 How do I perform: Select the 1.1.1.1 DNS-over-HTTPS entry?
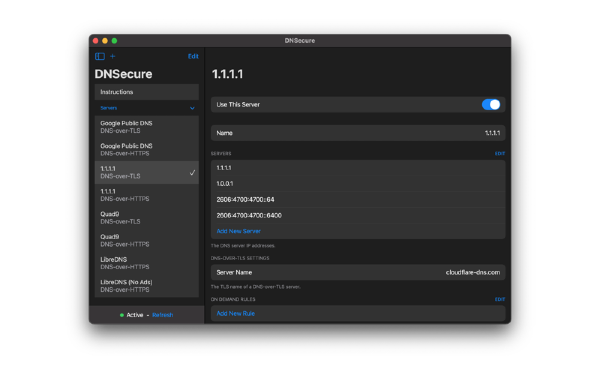pos(147,195)
